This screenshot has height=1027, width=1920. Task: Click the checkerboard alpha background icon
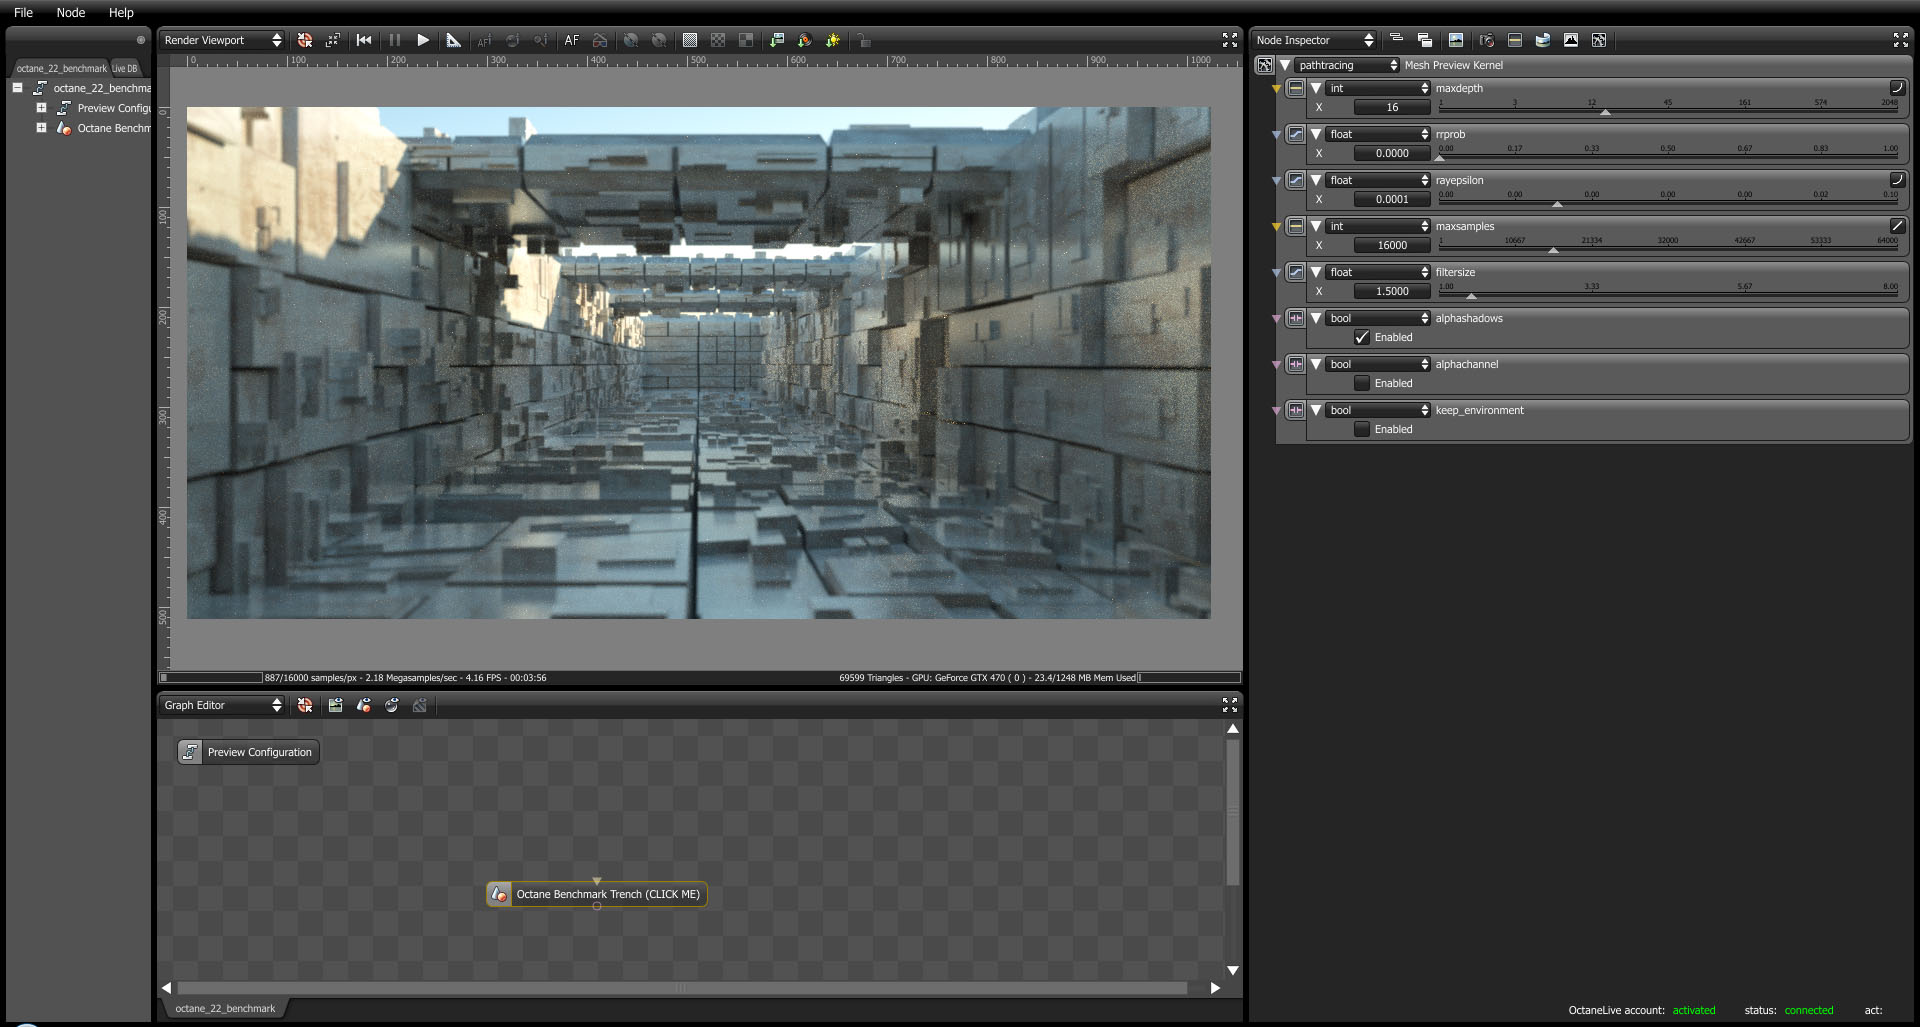coord(718,40)
